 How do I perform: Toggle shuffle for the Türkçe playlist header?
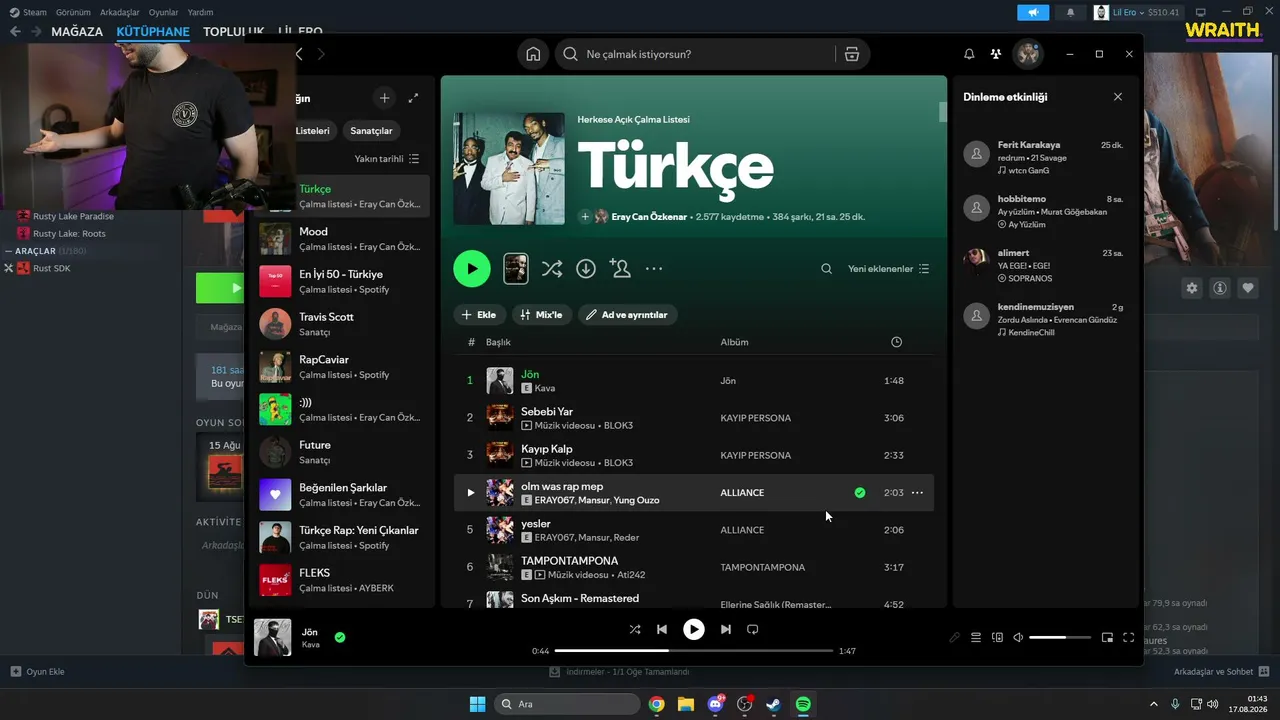point(551,268)
